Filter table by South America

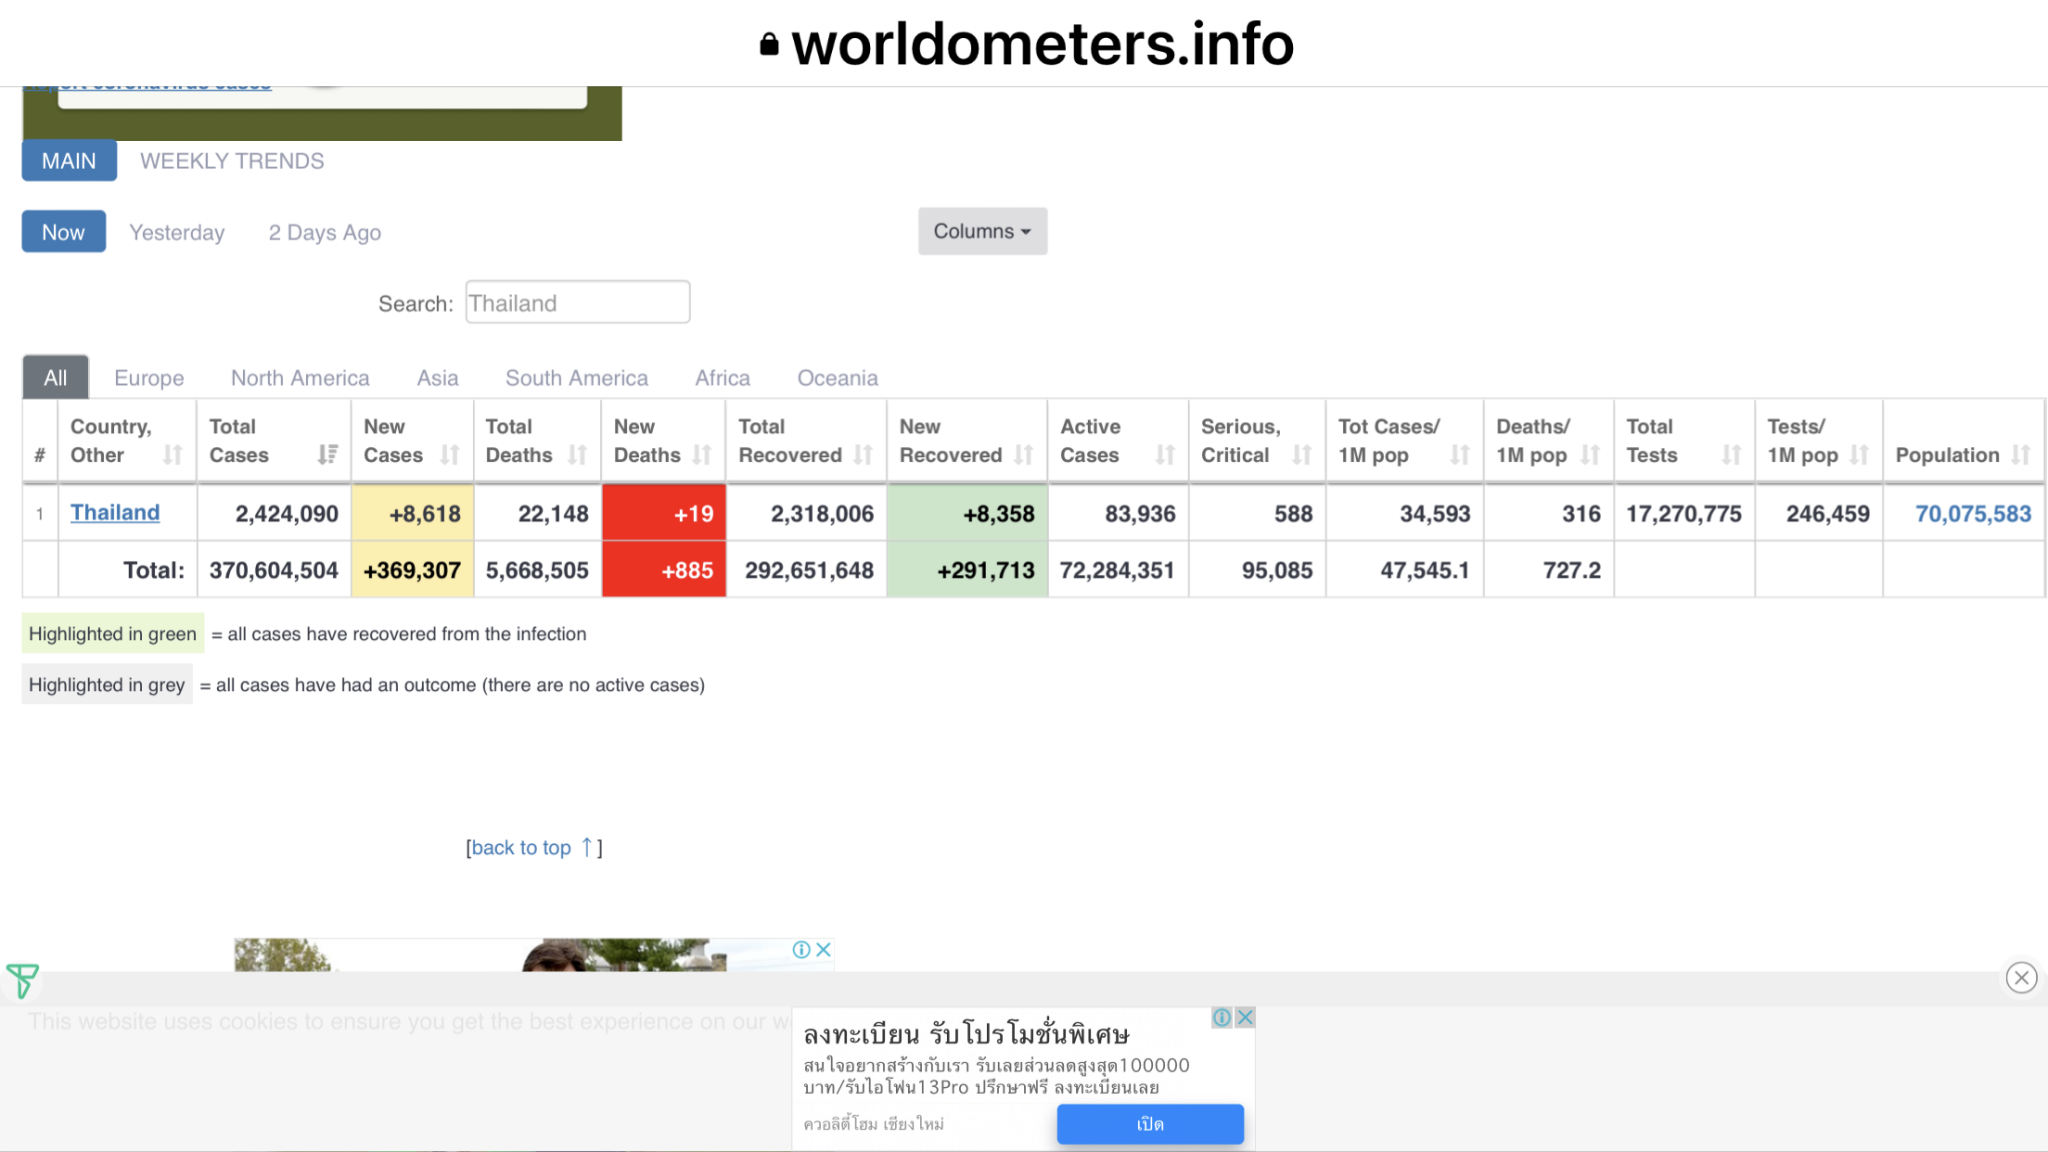[x=577, y=378]
